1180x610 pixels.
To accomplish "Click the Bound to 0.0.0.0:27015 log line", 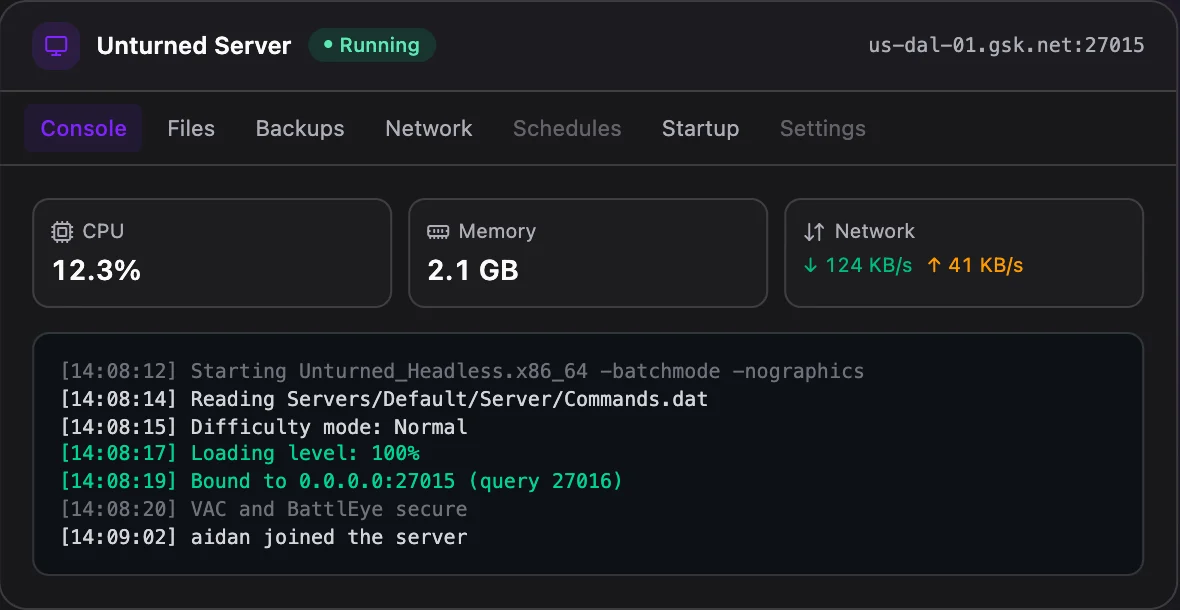I will pyautogui.click(x=342, y=481).
